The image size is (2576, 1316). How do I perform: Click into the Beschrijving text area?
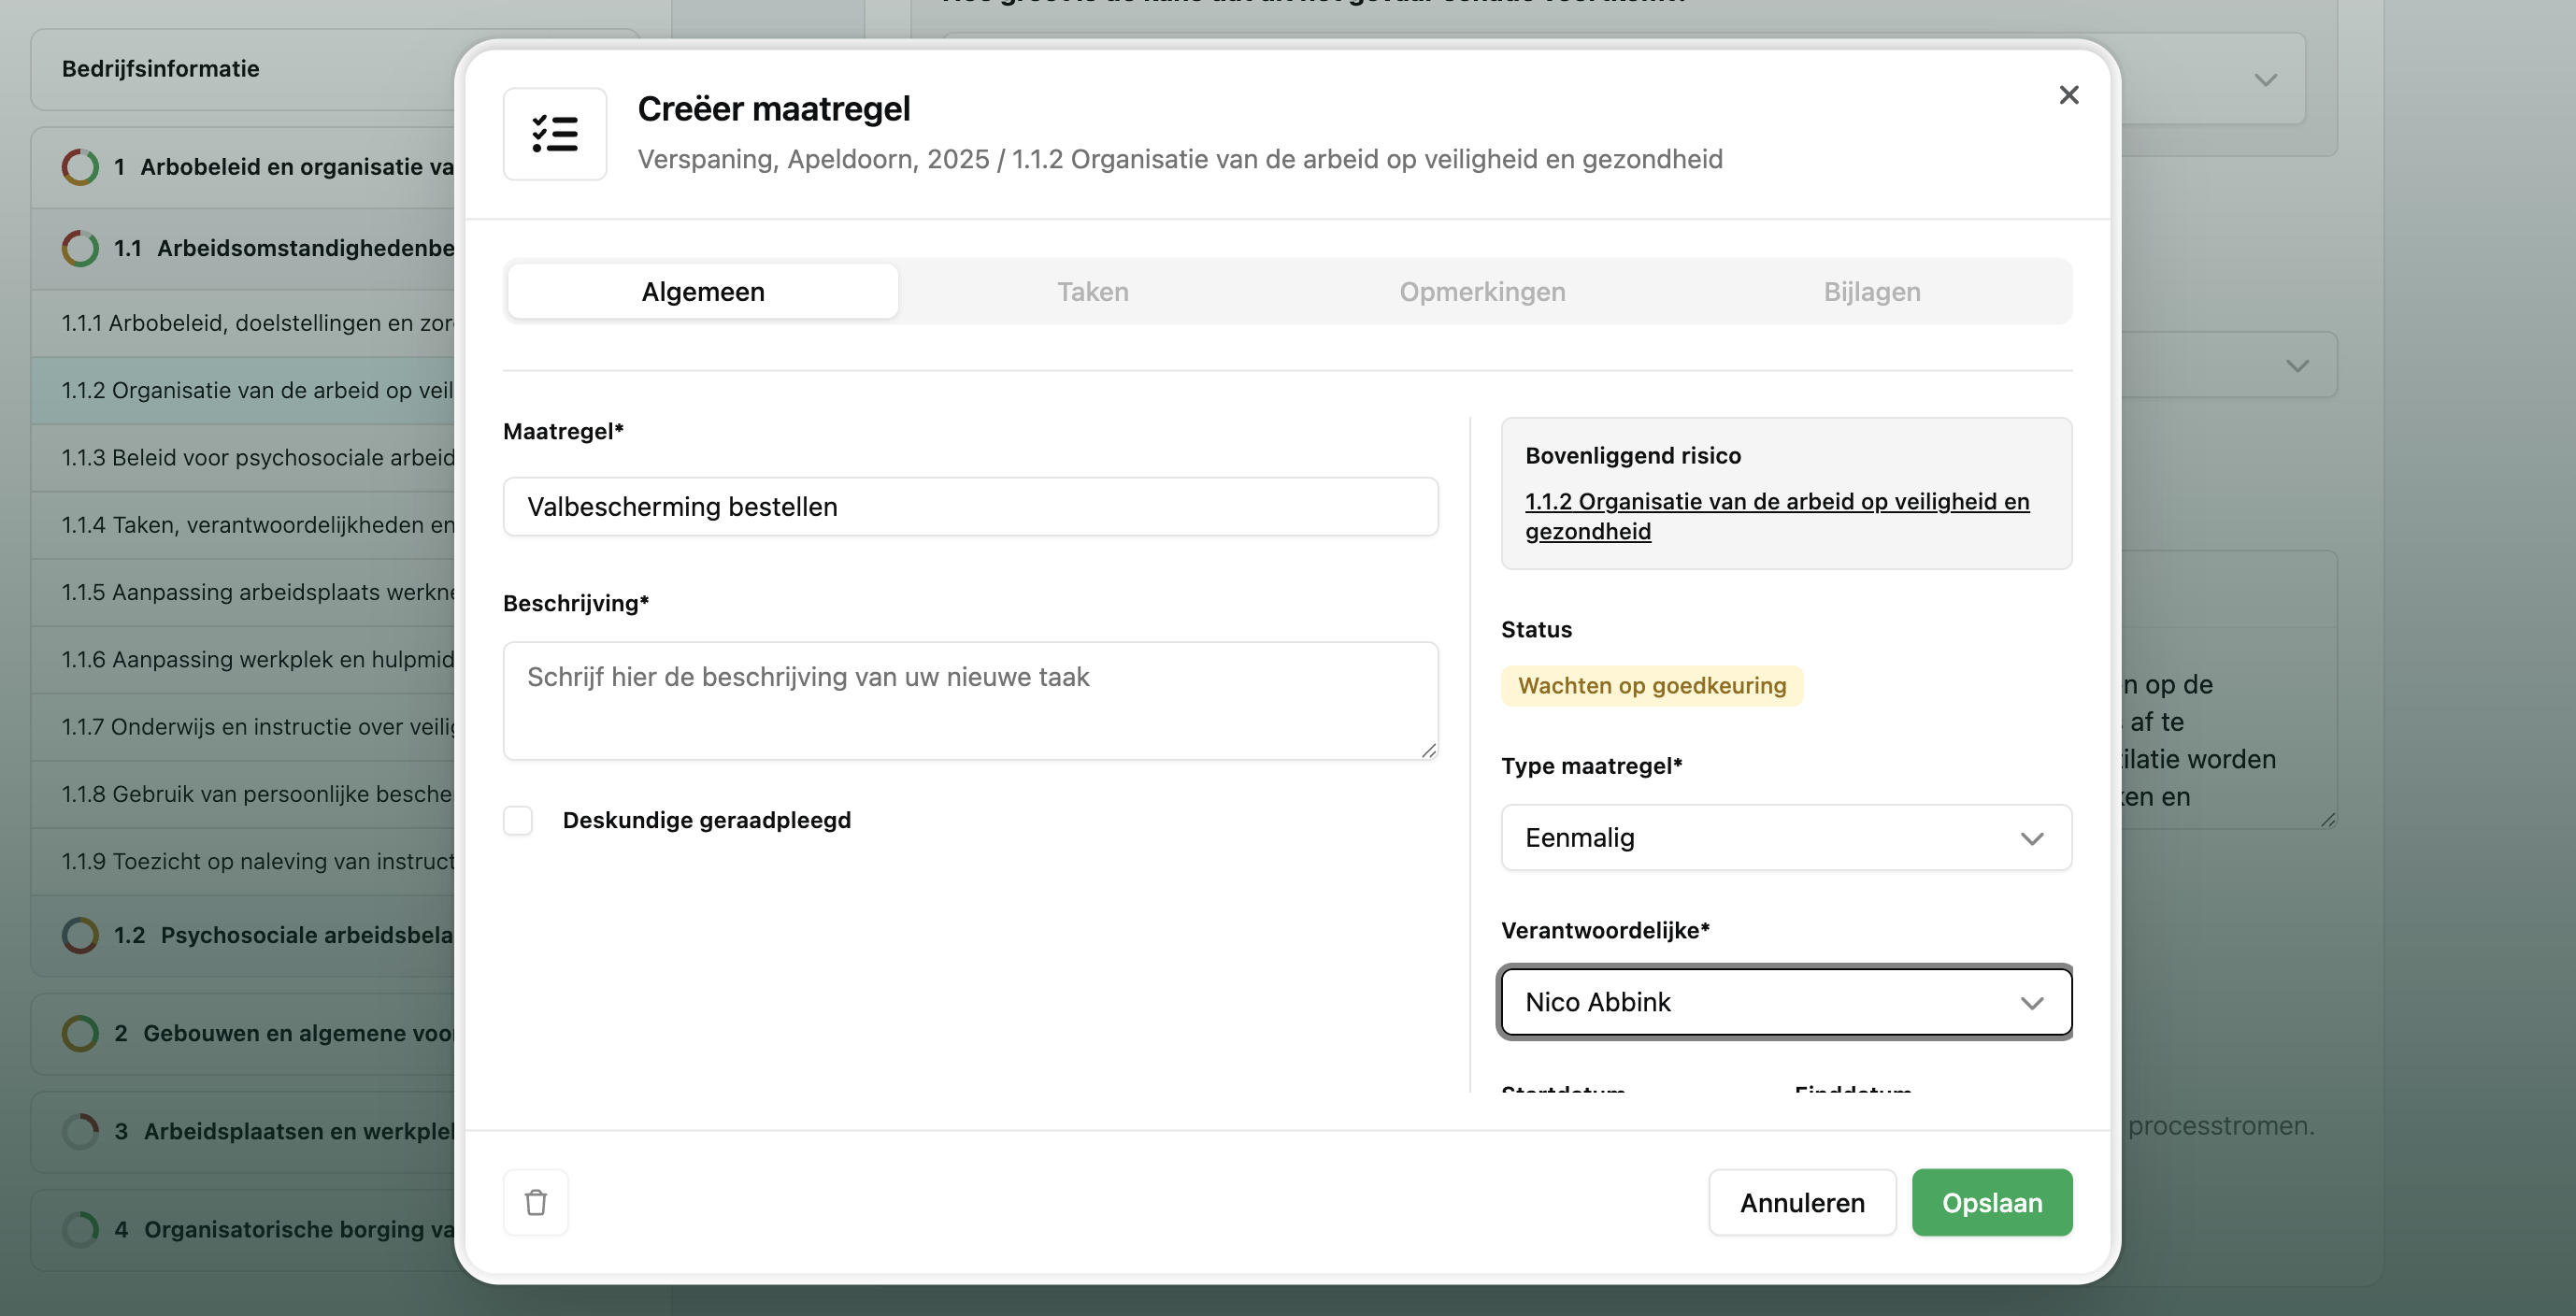pyautogui.click(x=970, y=700)
